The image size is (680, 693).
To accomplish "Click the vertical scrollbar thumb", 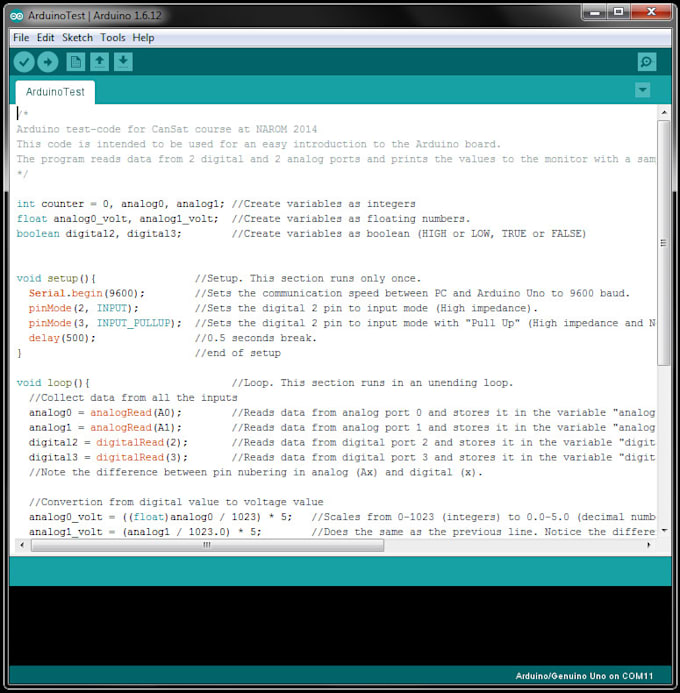I will click(x=664, y=242).
